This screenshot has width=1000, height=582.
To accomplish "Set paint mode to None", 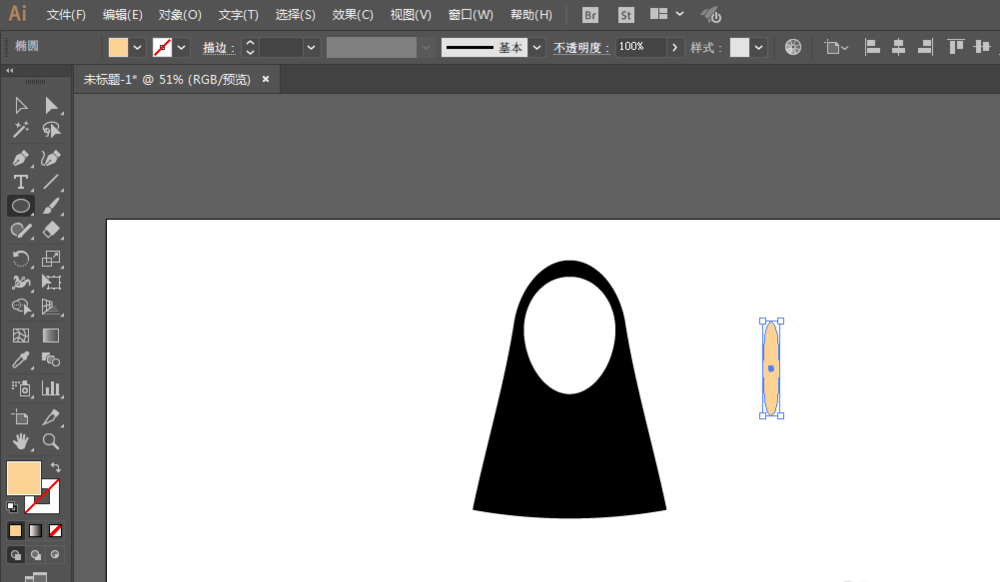I will click(x=55, y=530).
